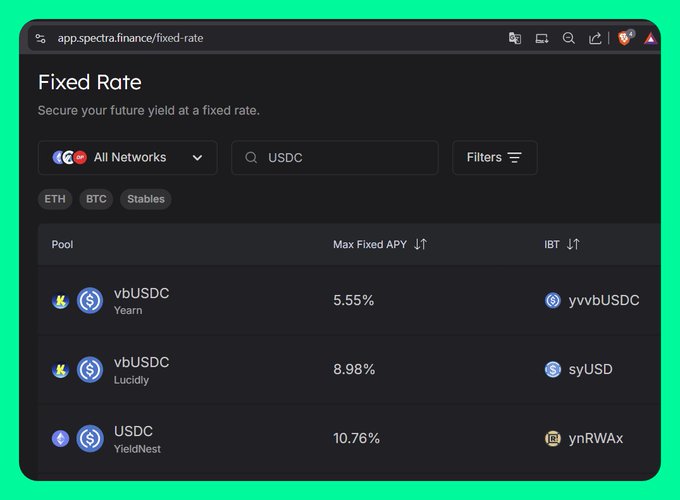The height and width of the screenshot is (500, 680).
Task: Click the yvvbUSDC IBT label
Action: point(604,300)
